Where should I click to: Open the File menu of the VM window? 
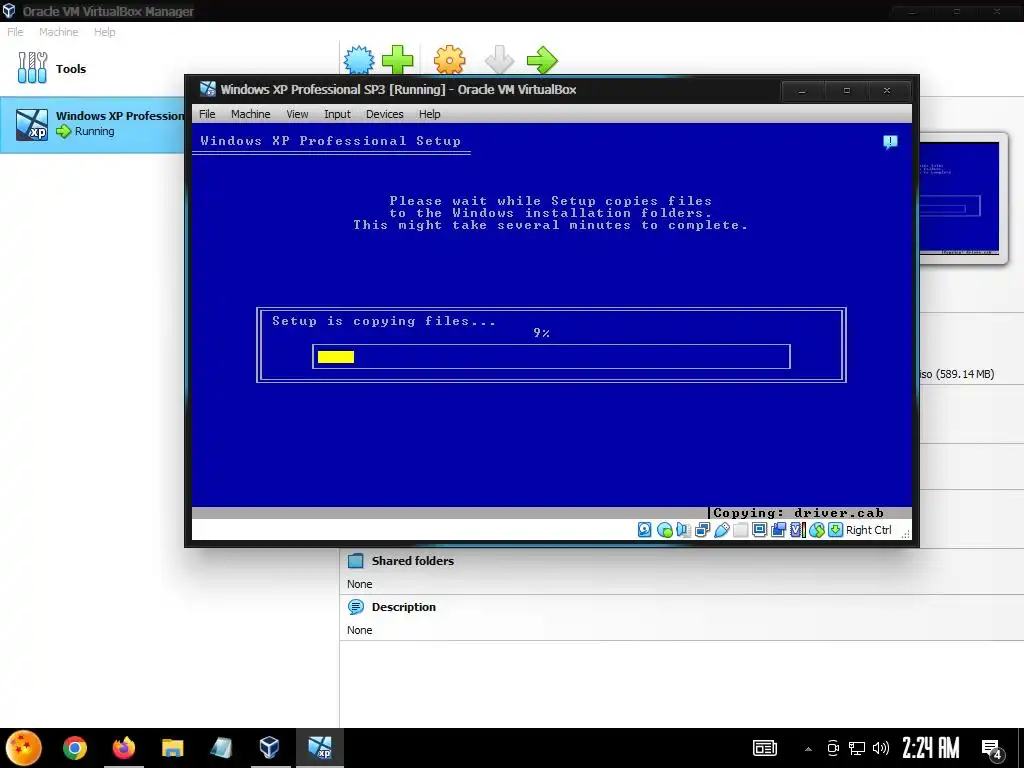point(207,114)
